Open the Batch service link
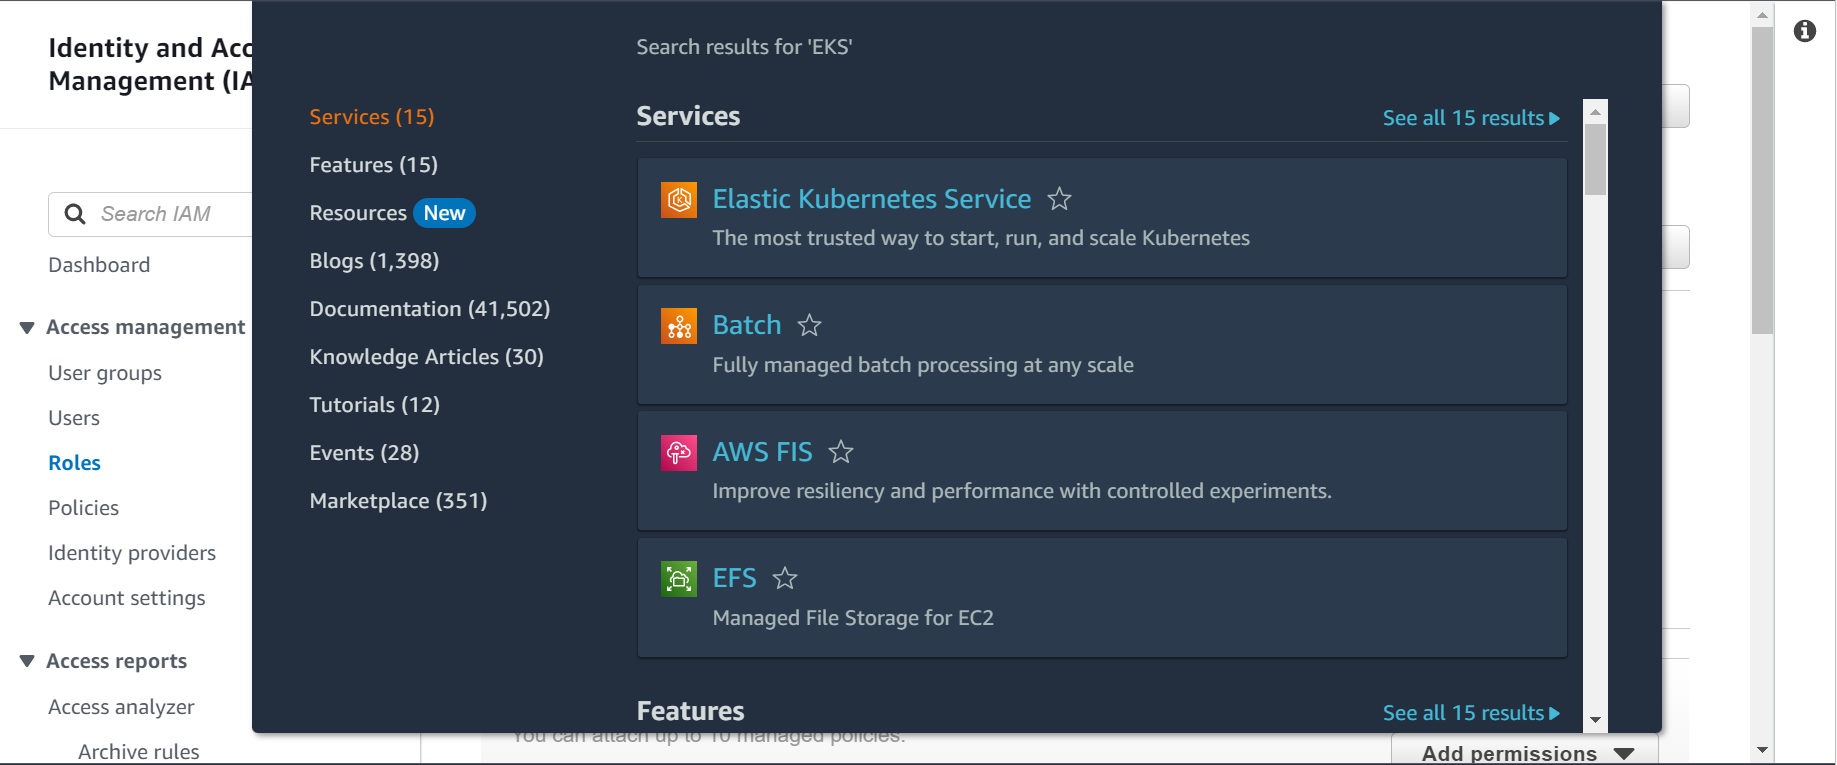This screenshot has height=765, width=1837. coord(747,325)
